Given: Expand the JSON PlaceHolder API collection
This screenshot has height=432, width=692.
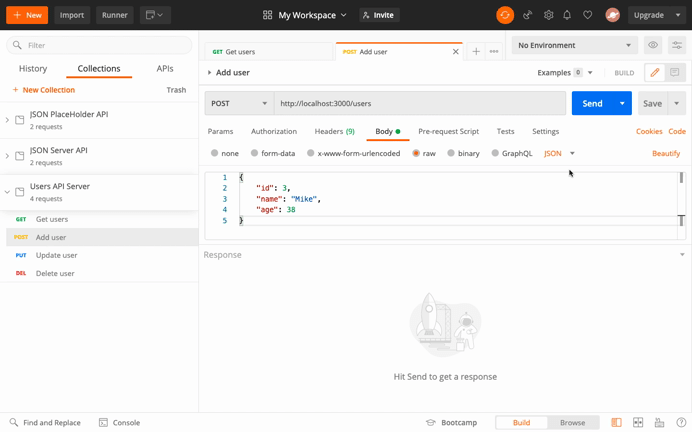Looking at the screenshot, I should click(7, 120).
